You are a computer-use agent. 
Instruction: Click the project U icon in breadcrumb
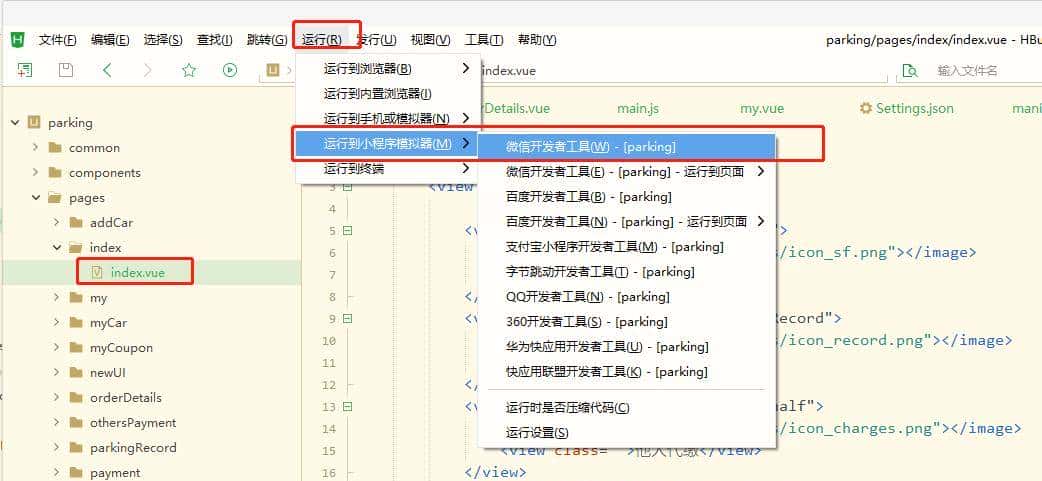pyautogui.click(x=272, y=70)
